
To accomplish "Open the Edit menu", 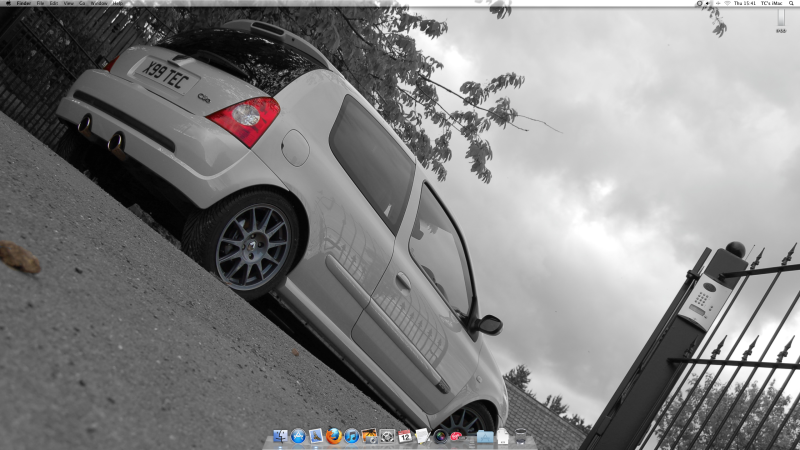I will pos(54,3).
